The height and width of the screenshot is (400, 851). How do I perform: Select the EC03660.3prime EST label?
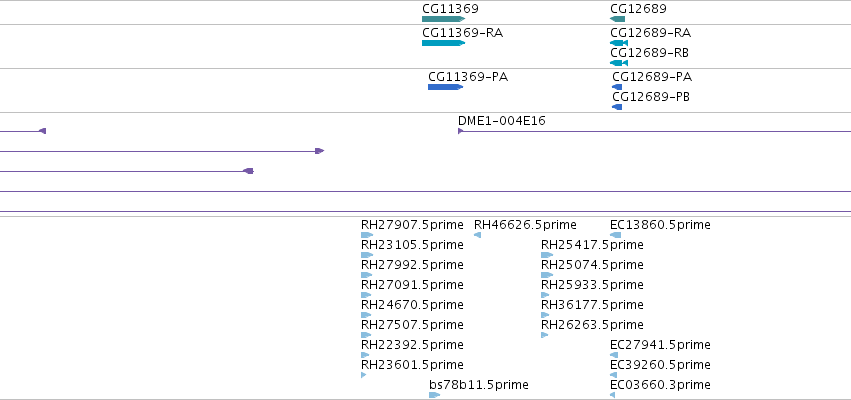(x=660, y=385)
